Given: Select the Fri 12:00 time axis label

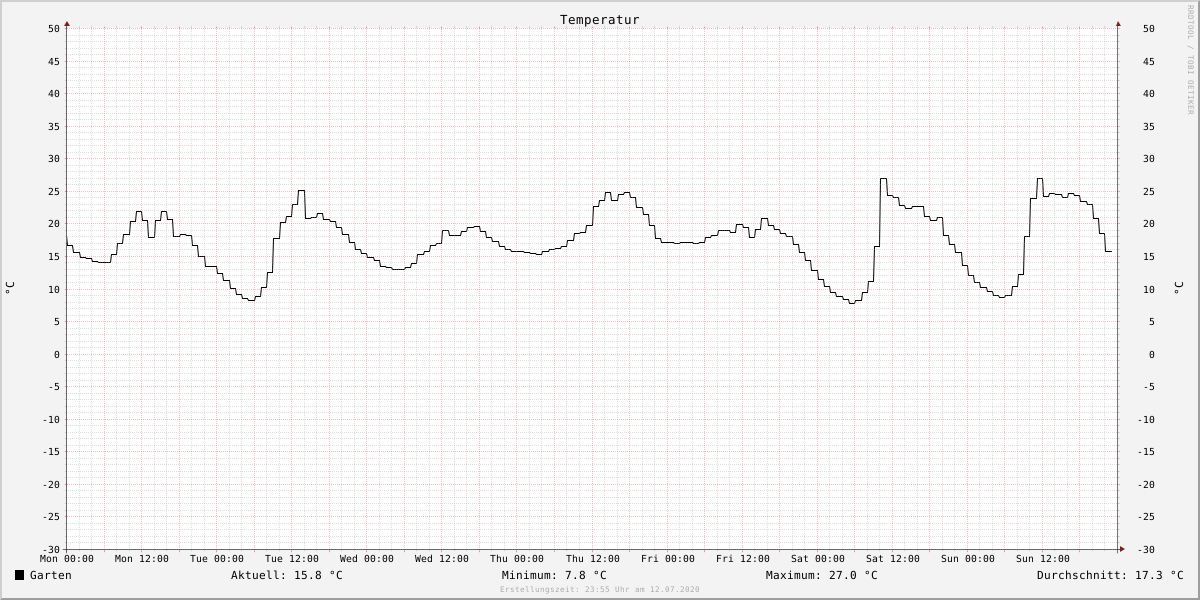Looking at the screenshot, I should [743, 559].
